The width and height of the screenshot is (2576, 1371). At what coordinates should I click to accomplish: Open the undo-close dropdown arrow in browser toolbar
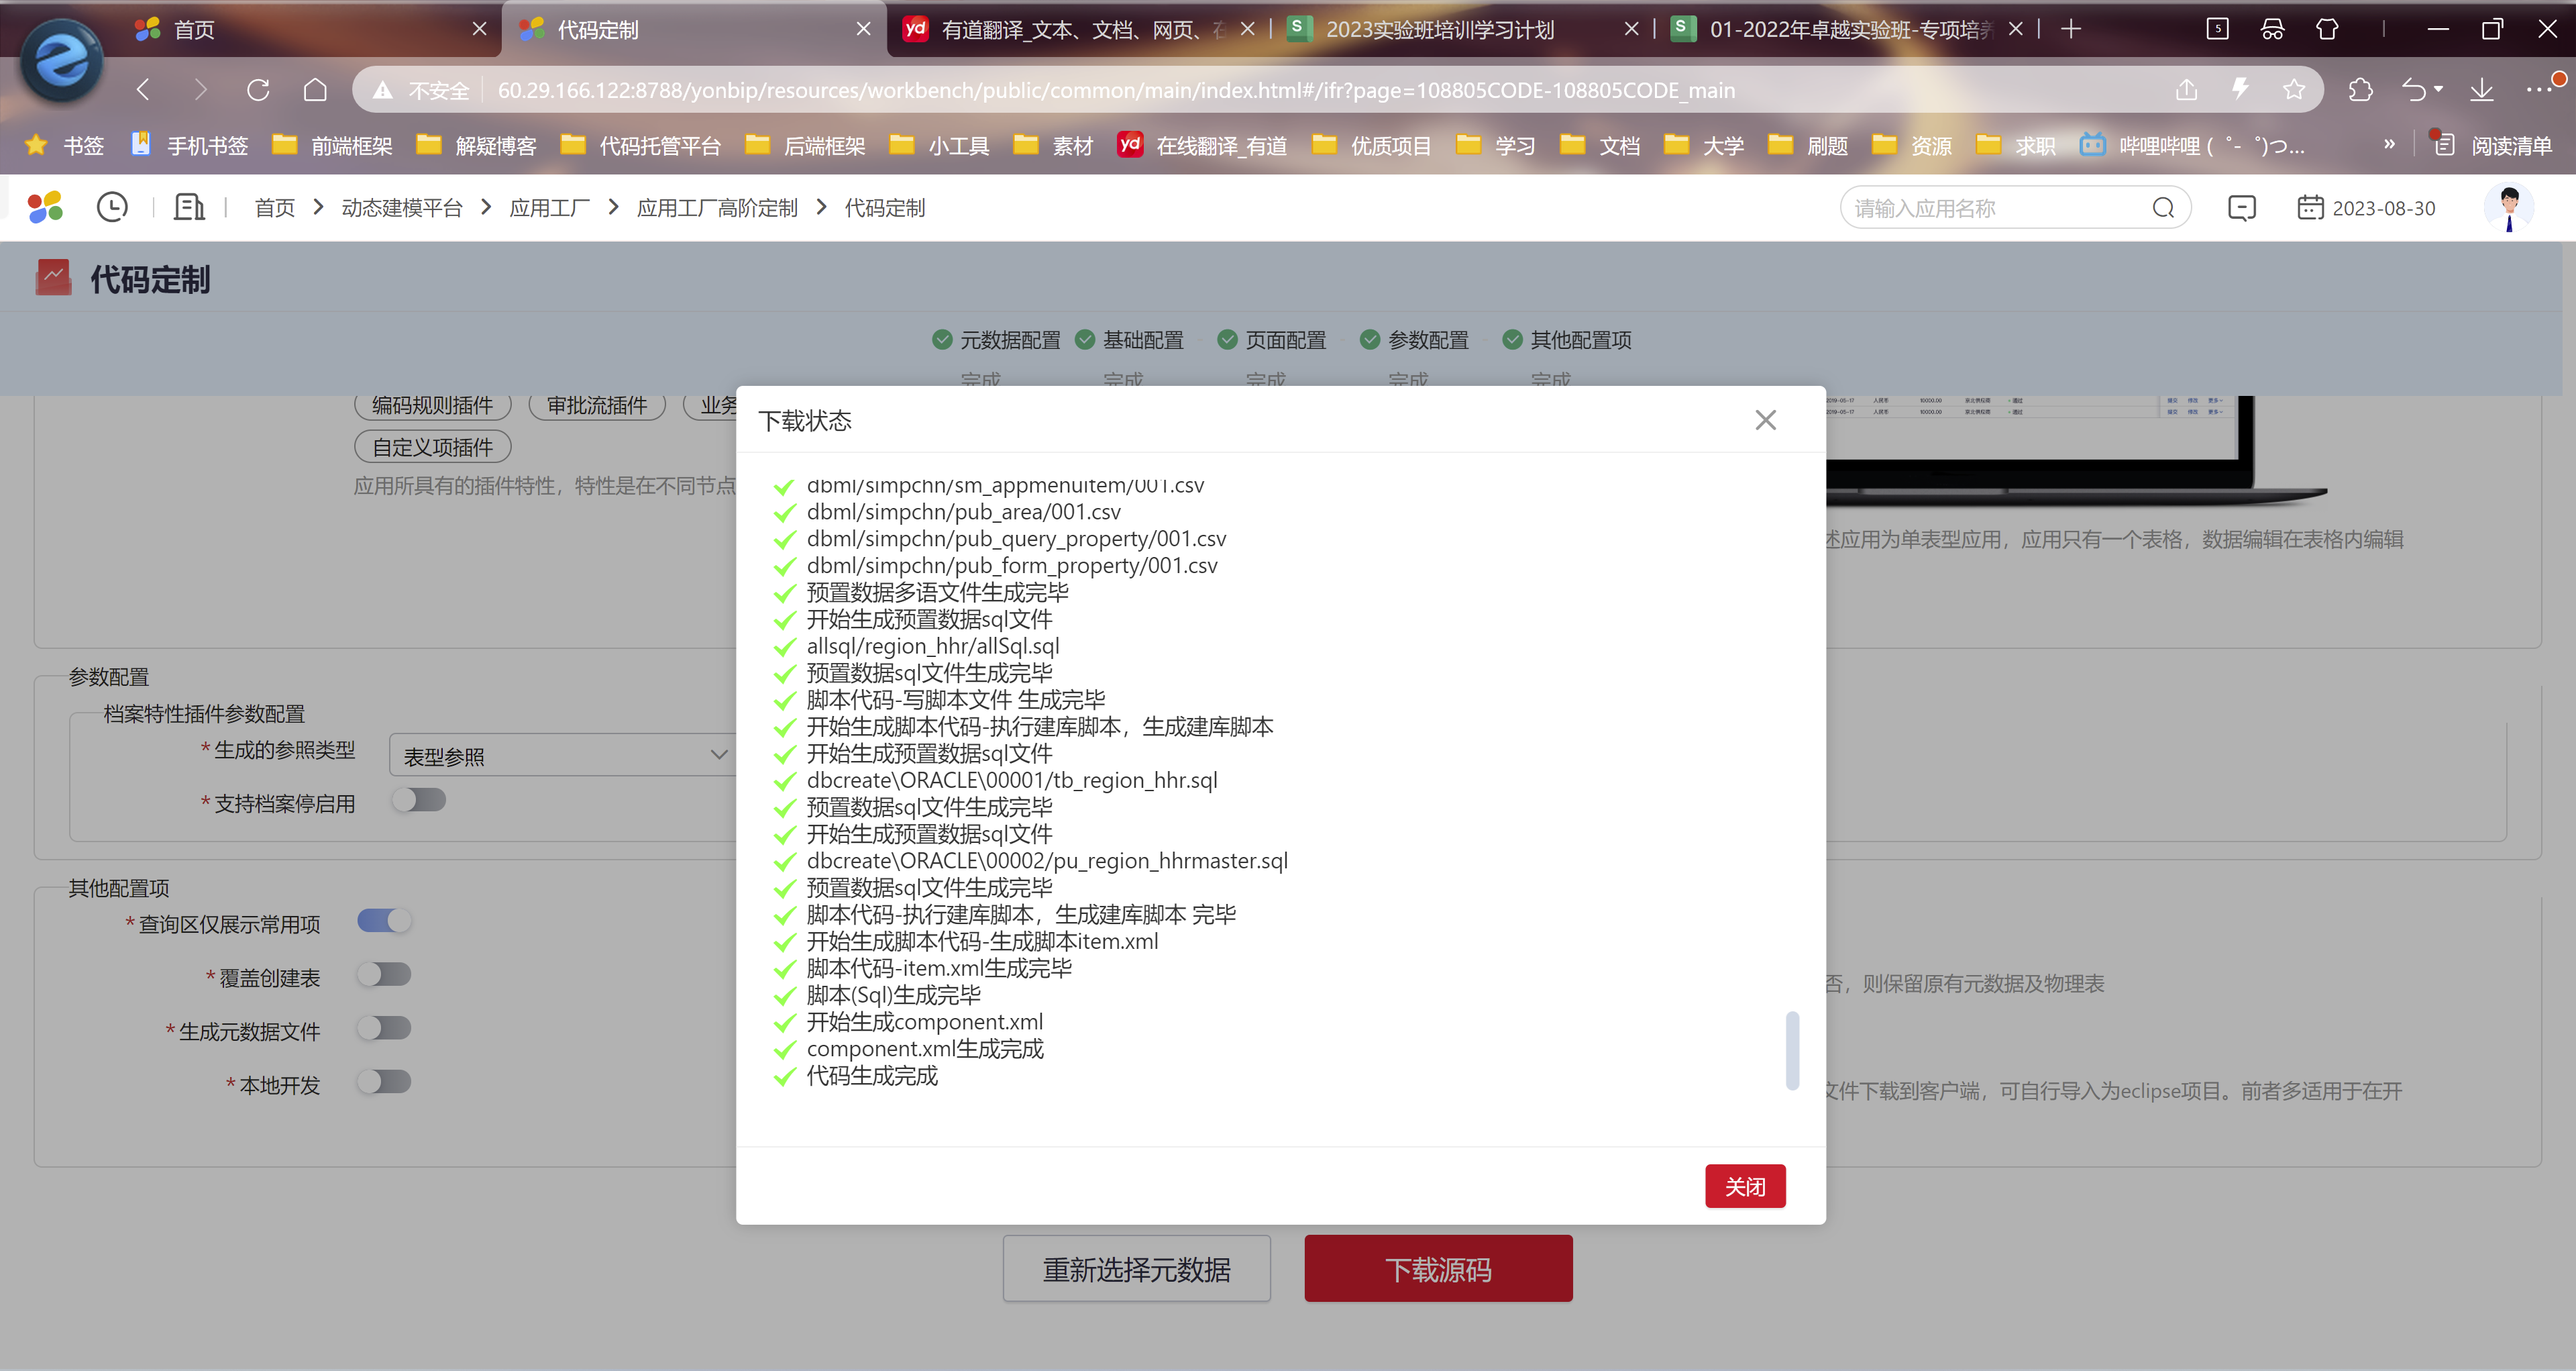(x=2438, y=90)
